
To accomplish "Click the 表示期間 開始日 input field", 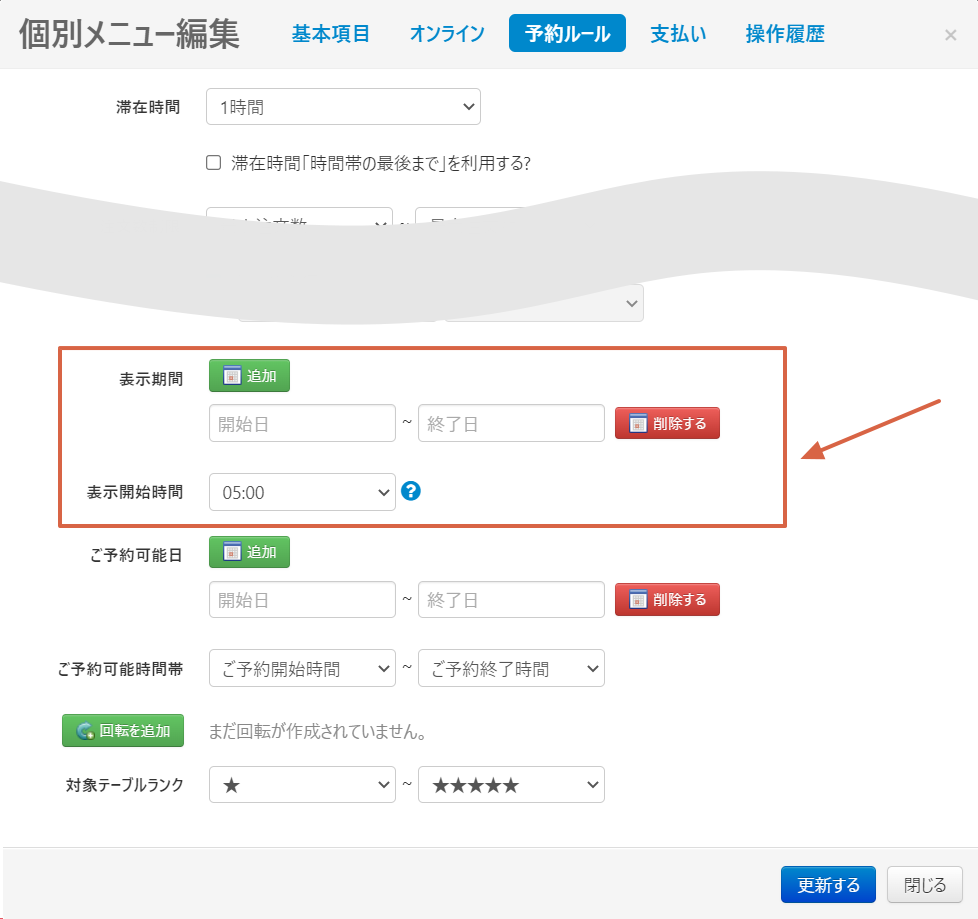I will 302,424.
